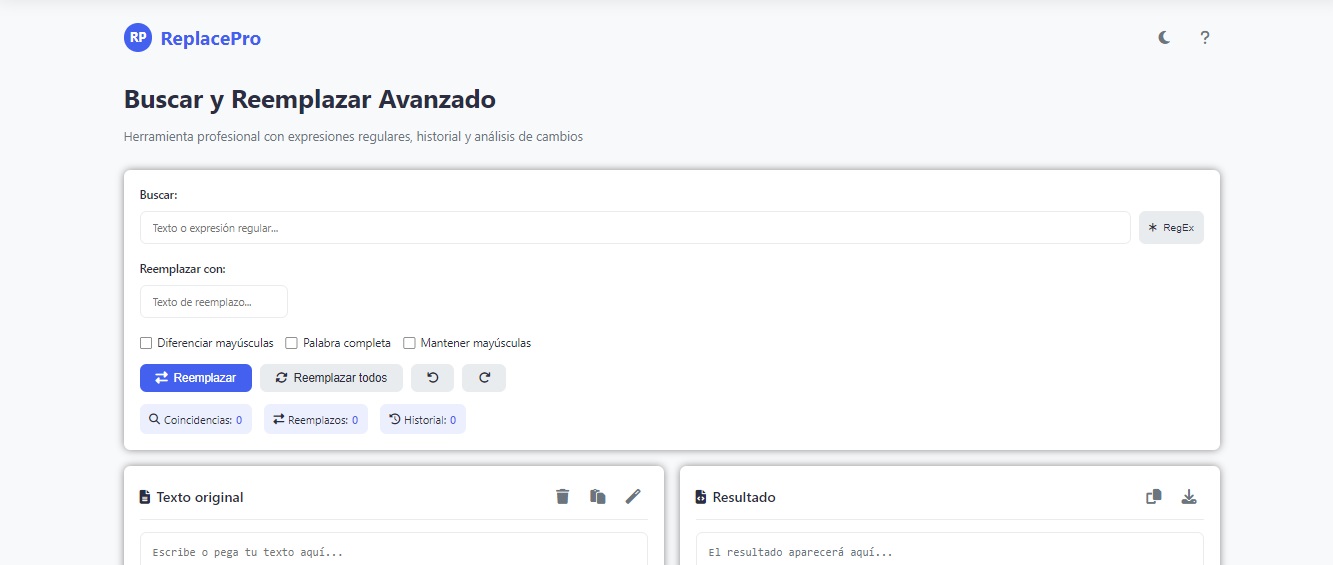
Task: Paste into original text with the clipboard icon
Action: [598, 496]
